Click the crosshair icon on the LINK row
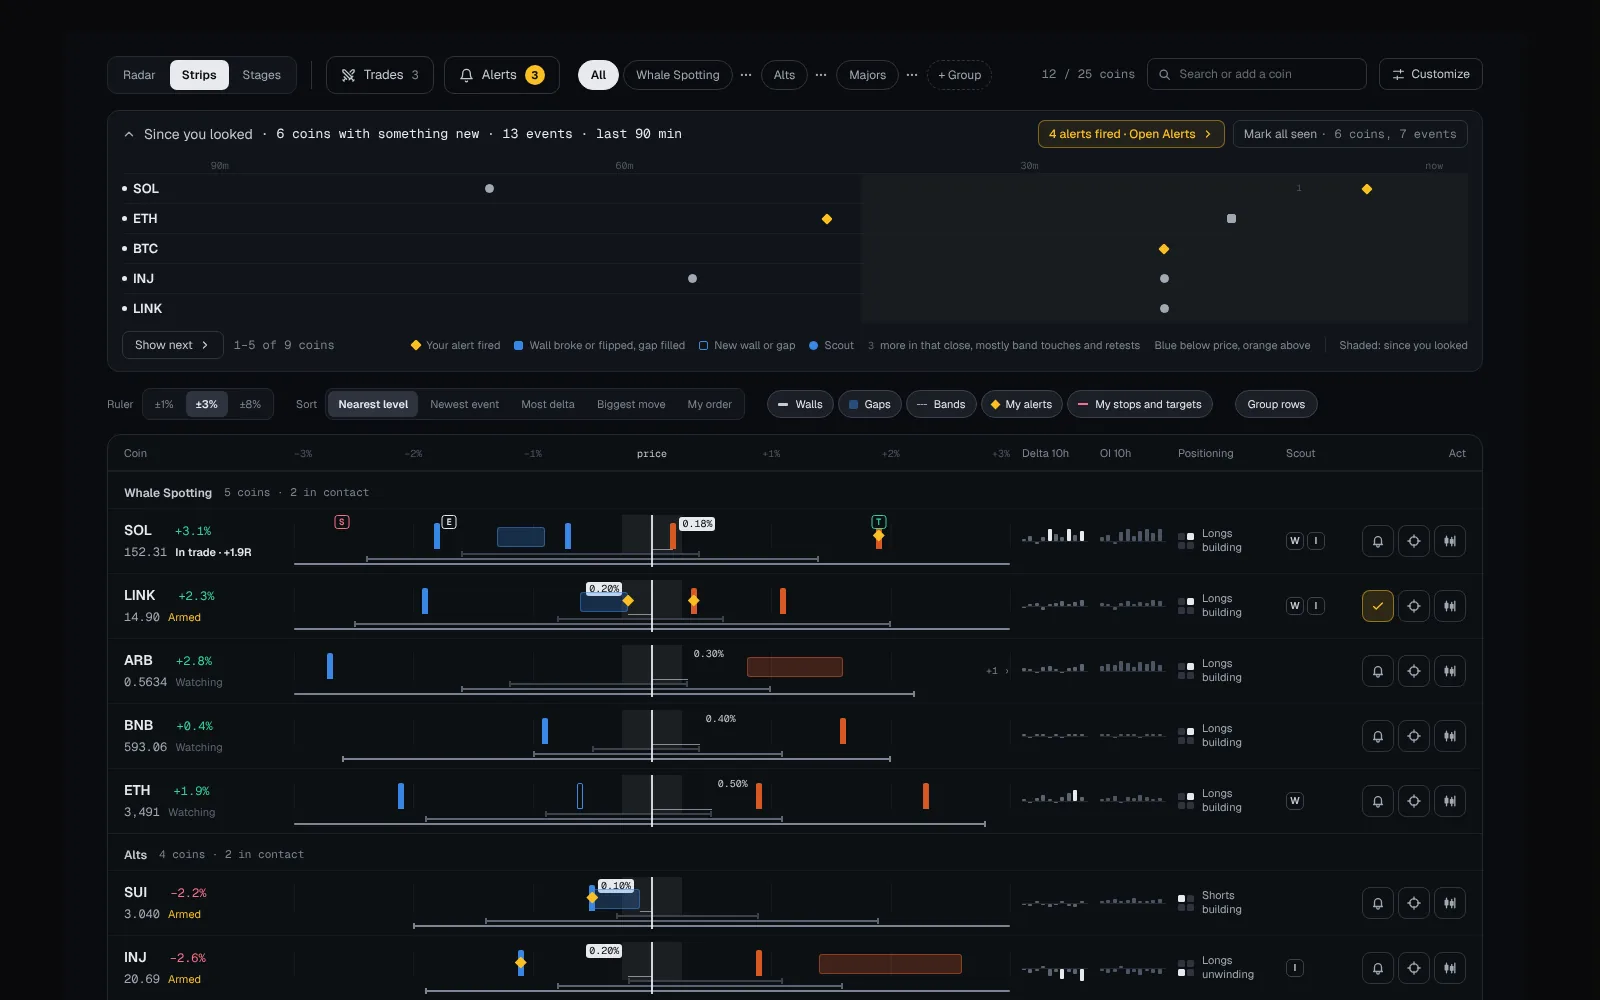Screen dimensions: 1600x1000 [1414, 606]
